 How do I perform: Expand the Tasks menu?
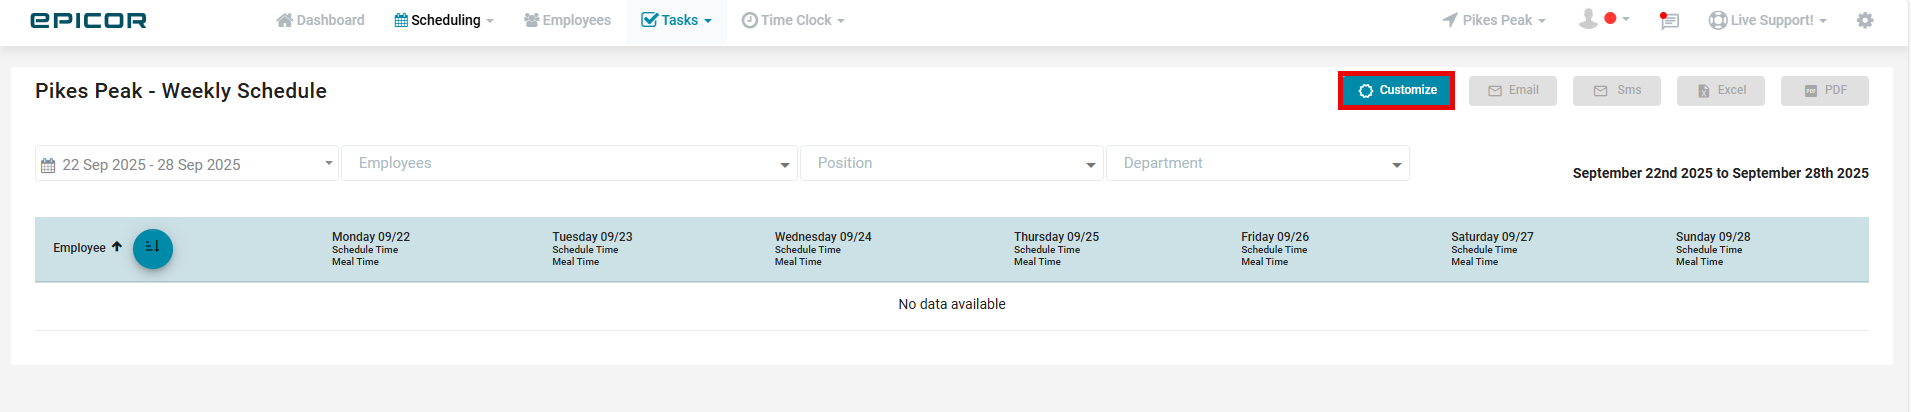click(676, 20)
